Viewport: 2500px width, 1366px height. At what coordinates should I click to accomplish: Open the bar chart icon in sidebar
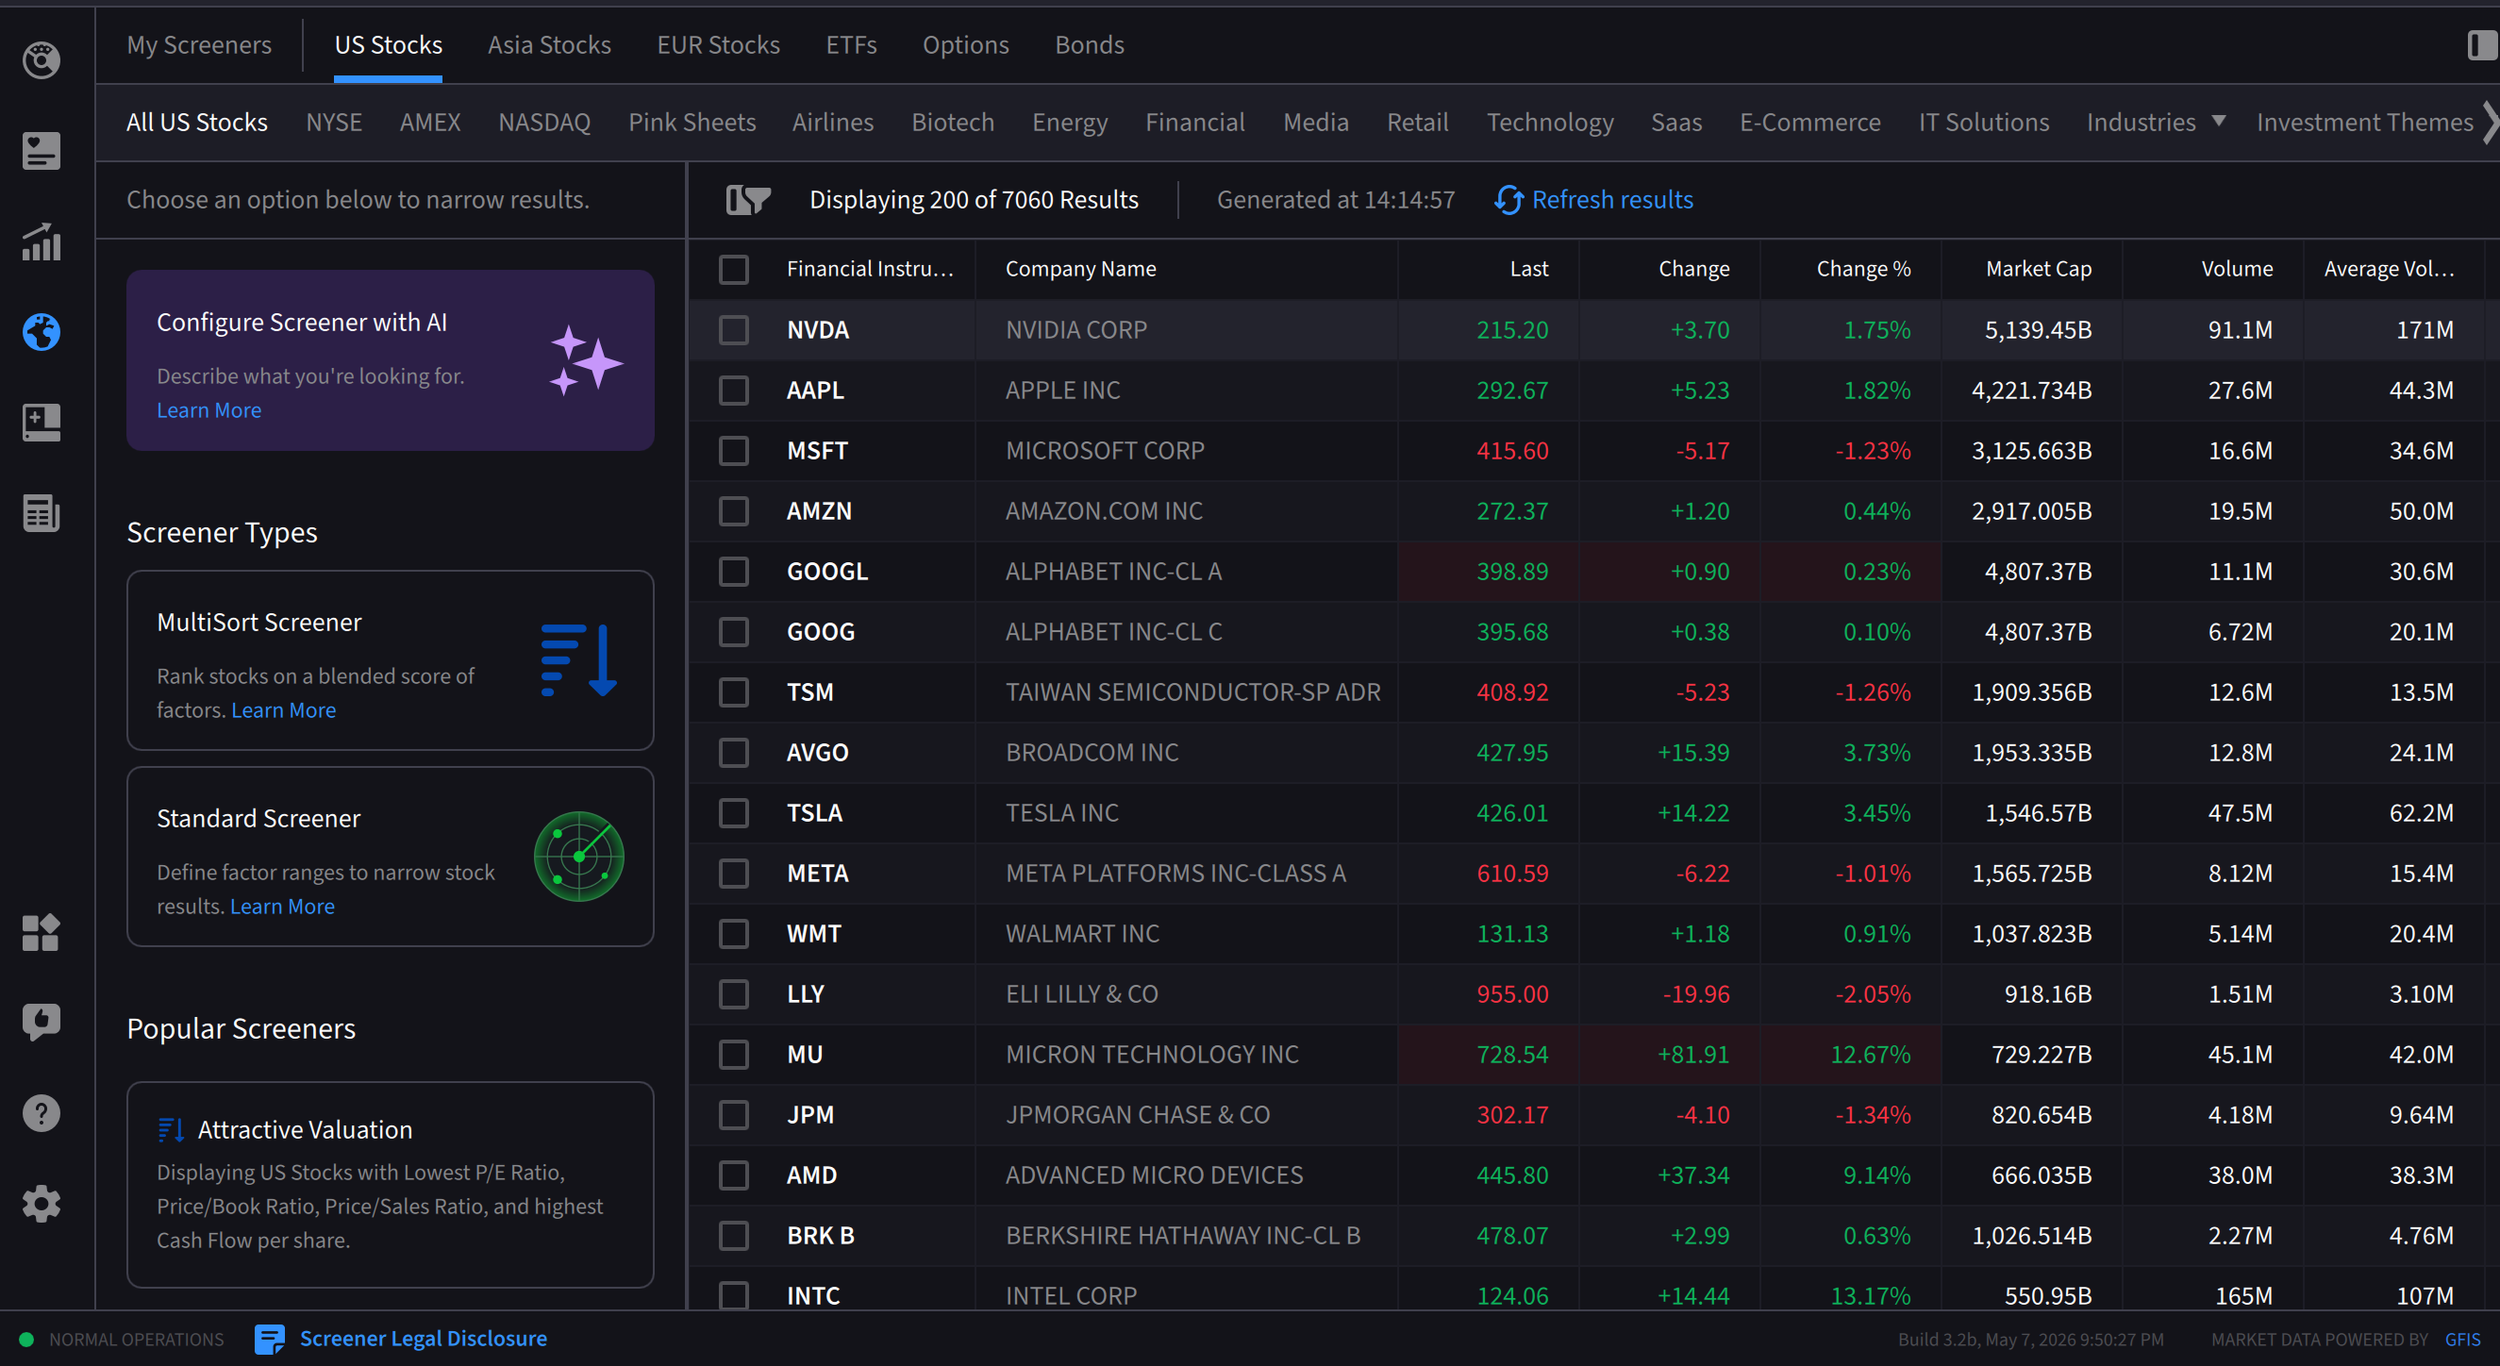pos(41,242)
